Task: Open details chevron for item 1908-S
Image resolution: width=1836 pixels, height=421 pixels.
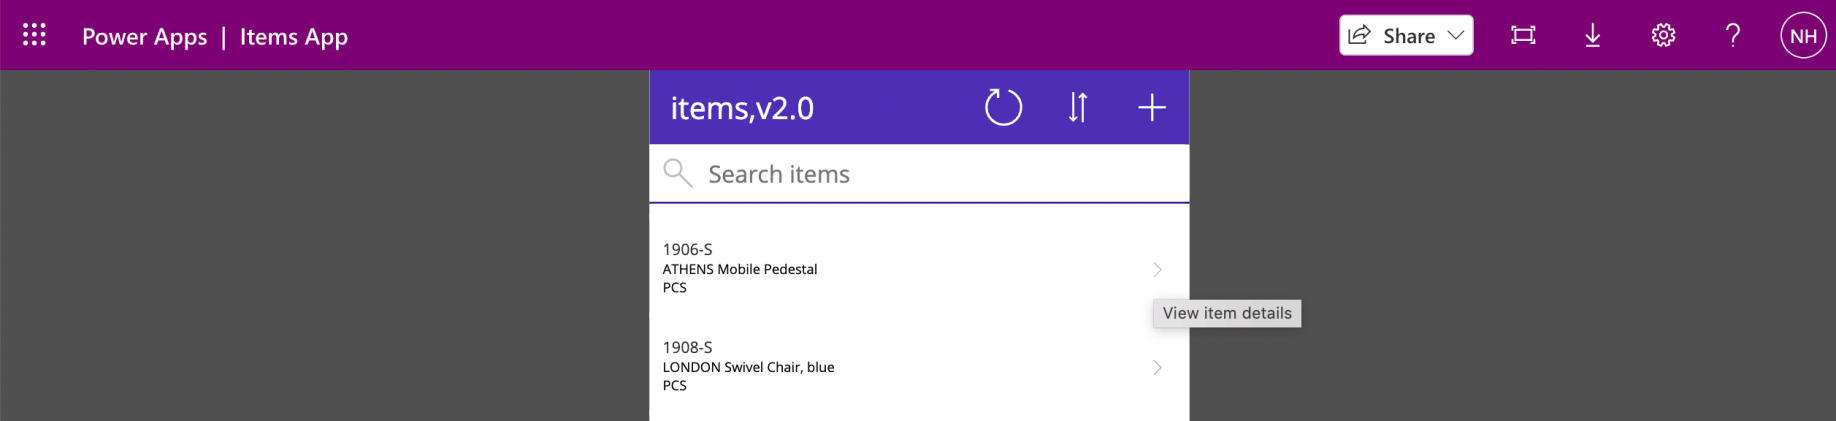Action: tap(1157, 367)
